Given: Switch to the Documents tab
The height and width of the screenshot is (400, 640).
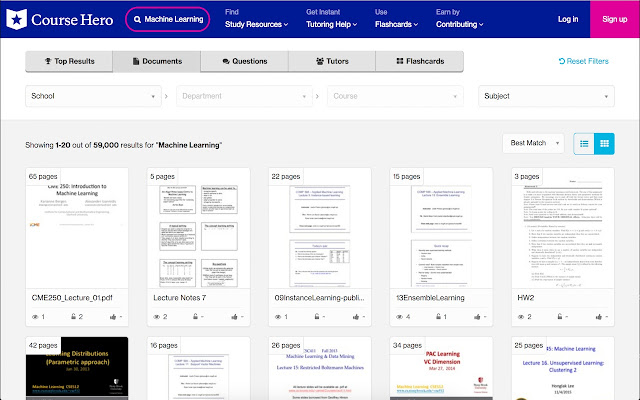Looking at the screenshot, I should click(x=157, y=61).
